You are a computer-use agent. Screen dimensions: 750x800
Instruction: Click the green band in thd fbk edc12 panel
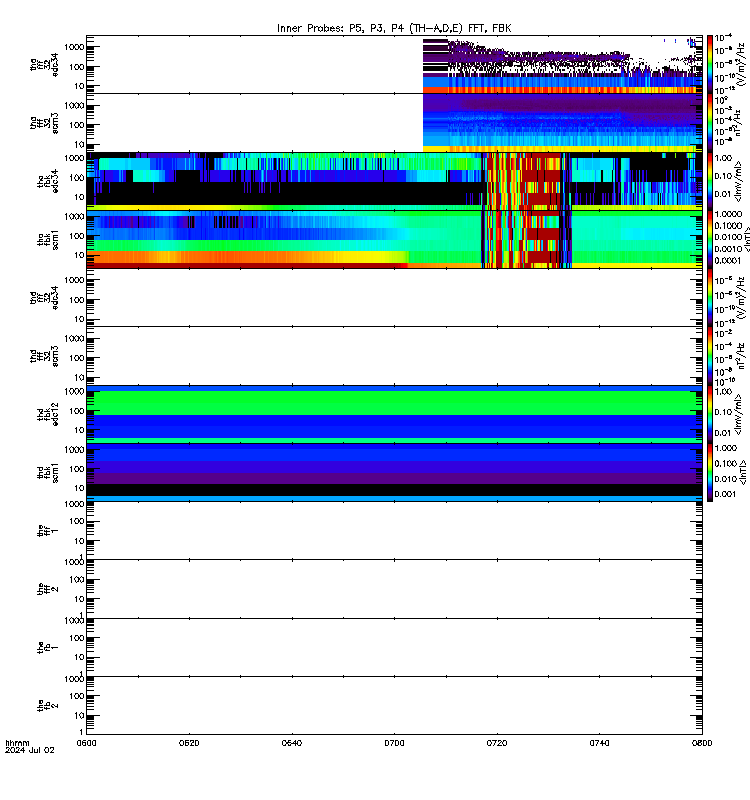click(x=394, y=403)
